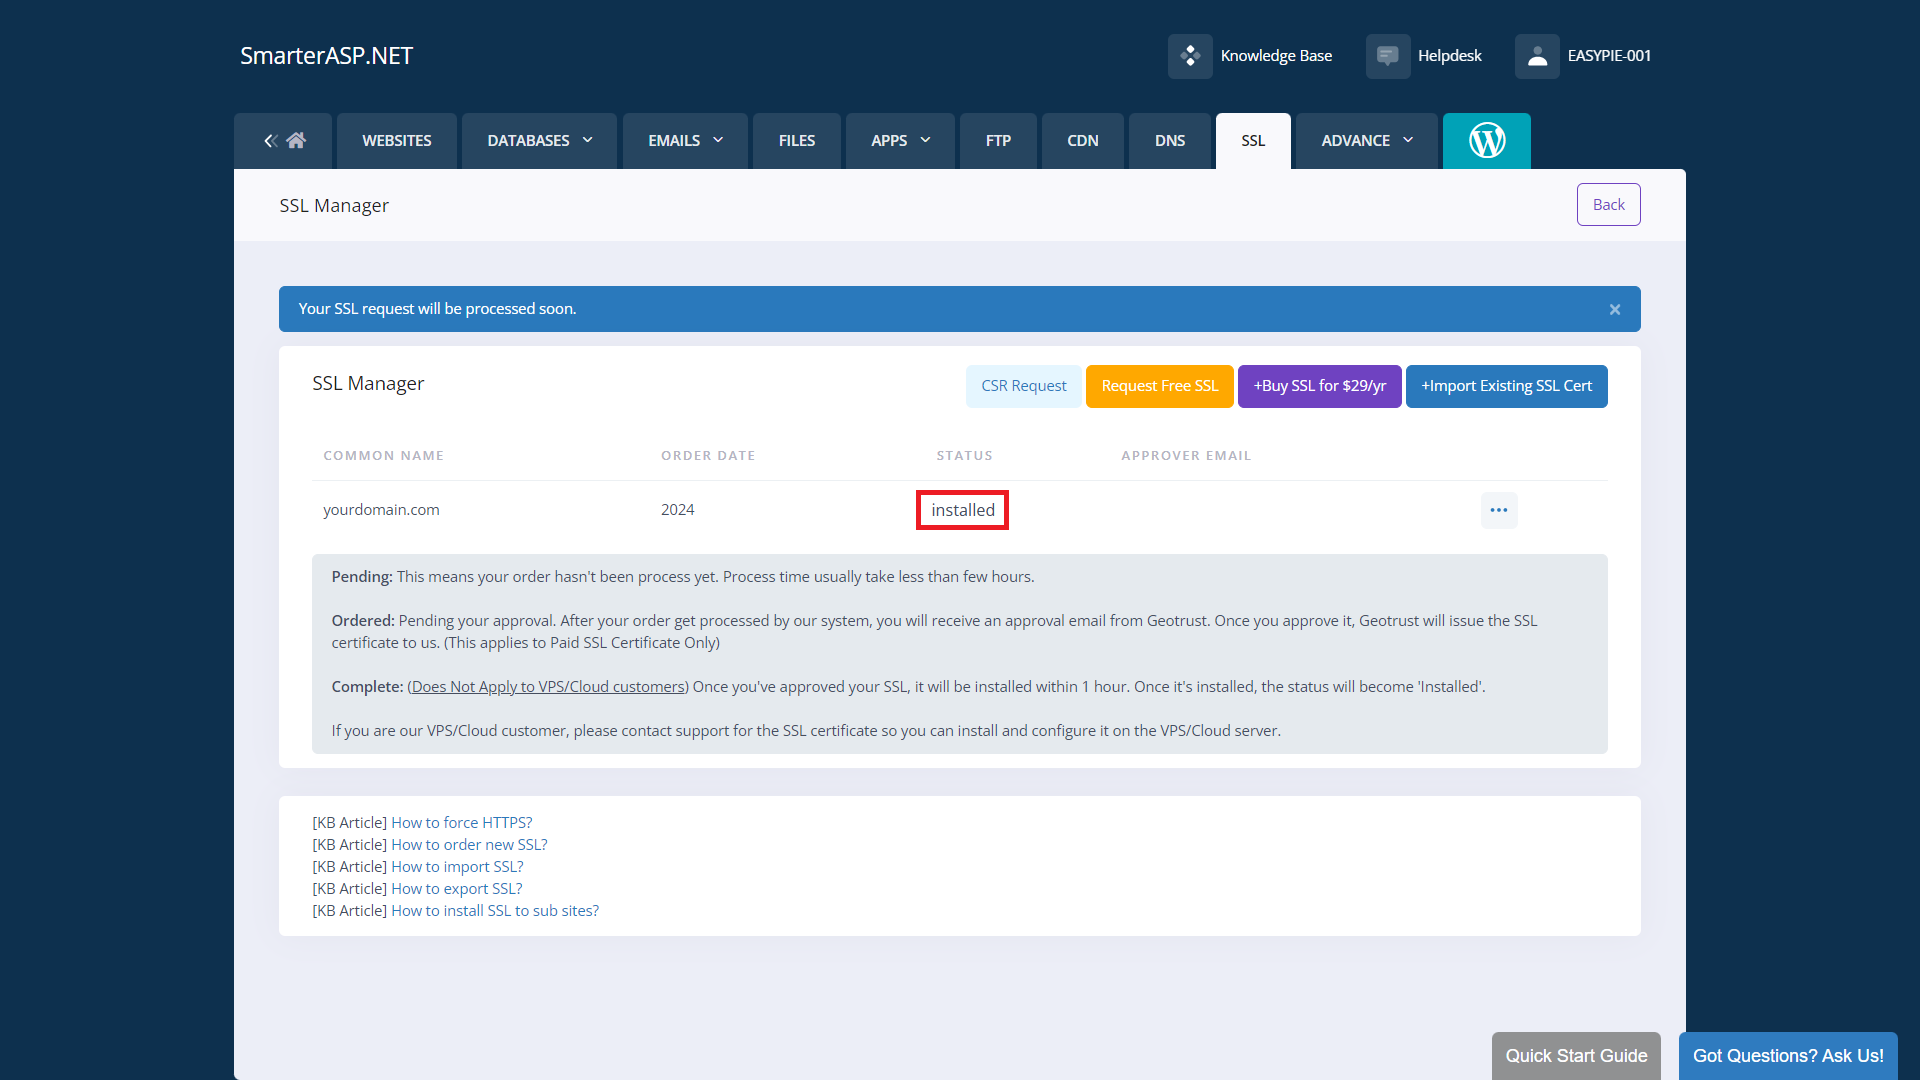The height and width of the screenshot is (1080, 1920).
Task: Click the Back button
Action: (x=1608, y=204)
